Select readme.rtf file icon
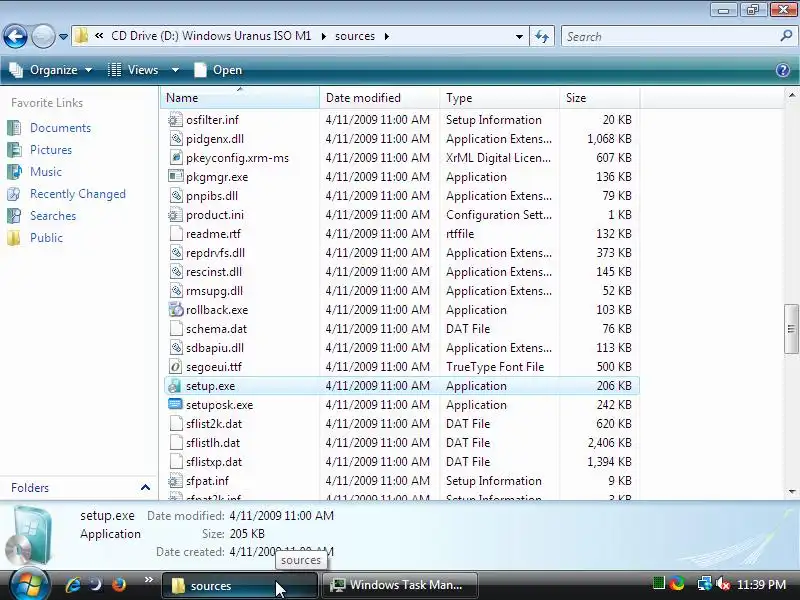 [176, 234]
